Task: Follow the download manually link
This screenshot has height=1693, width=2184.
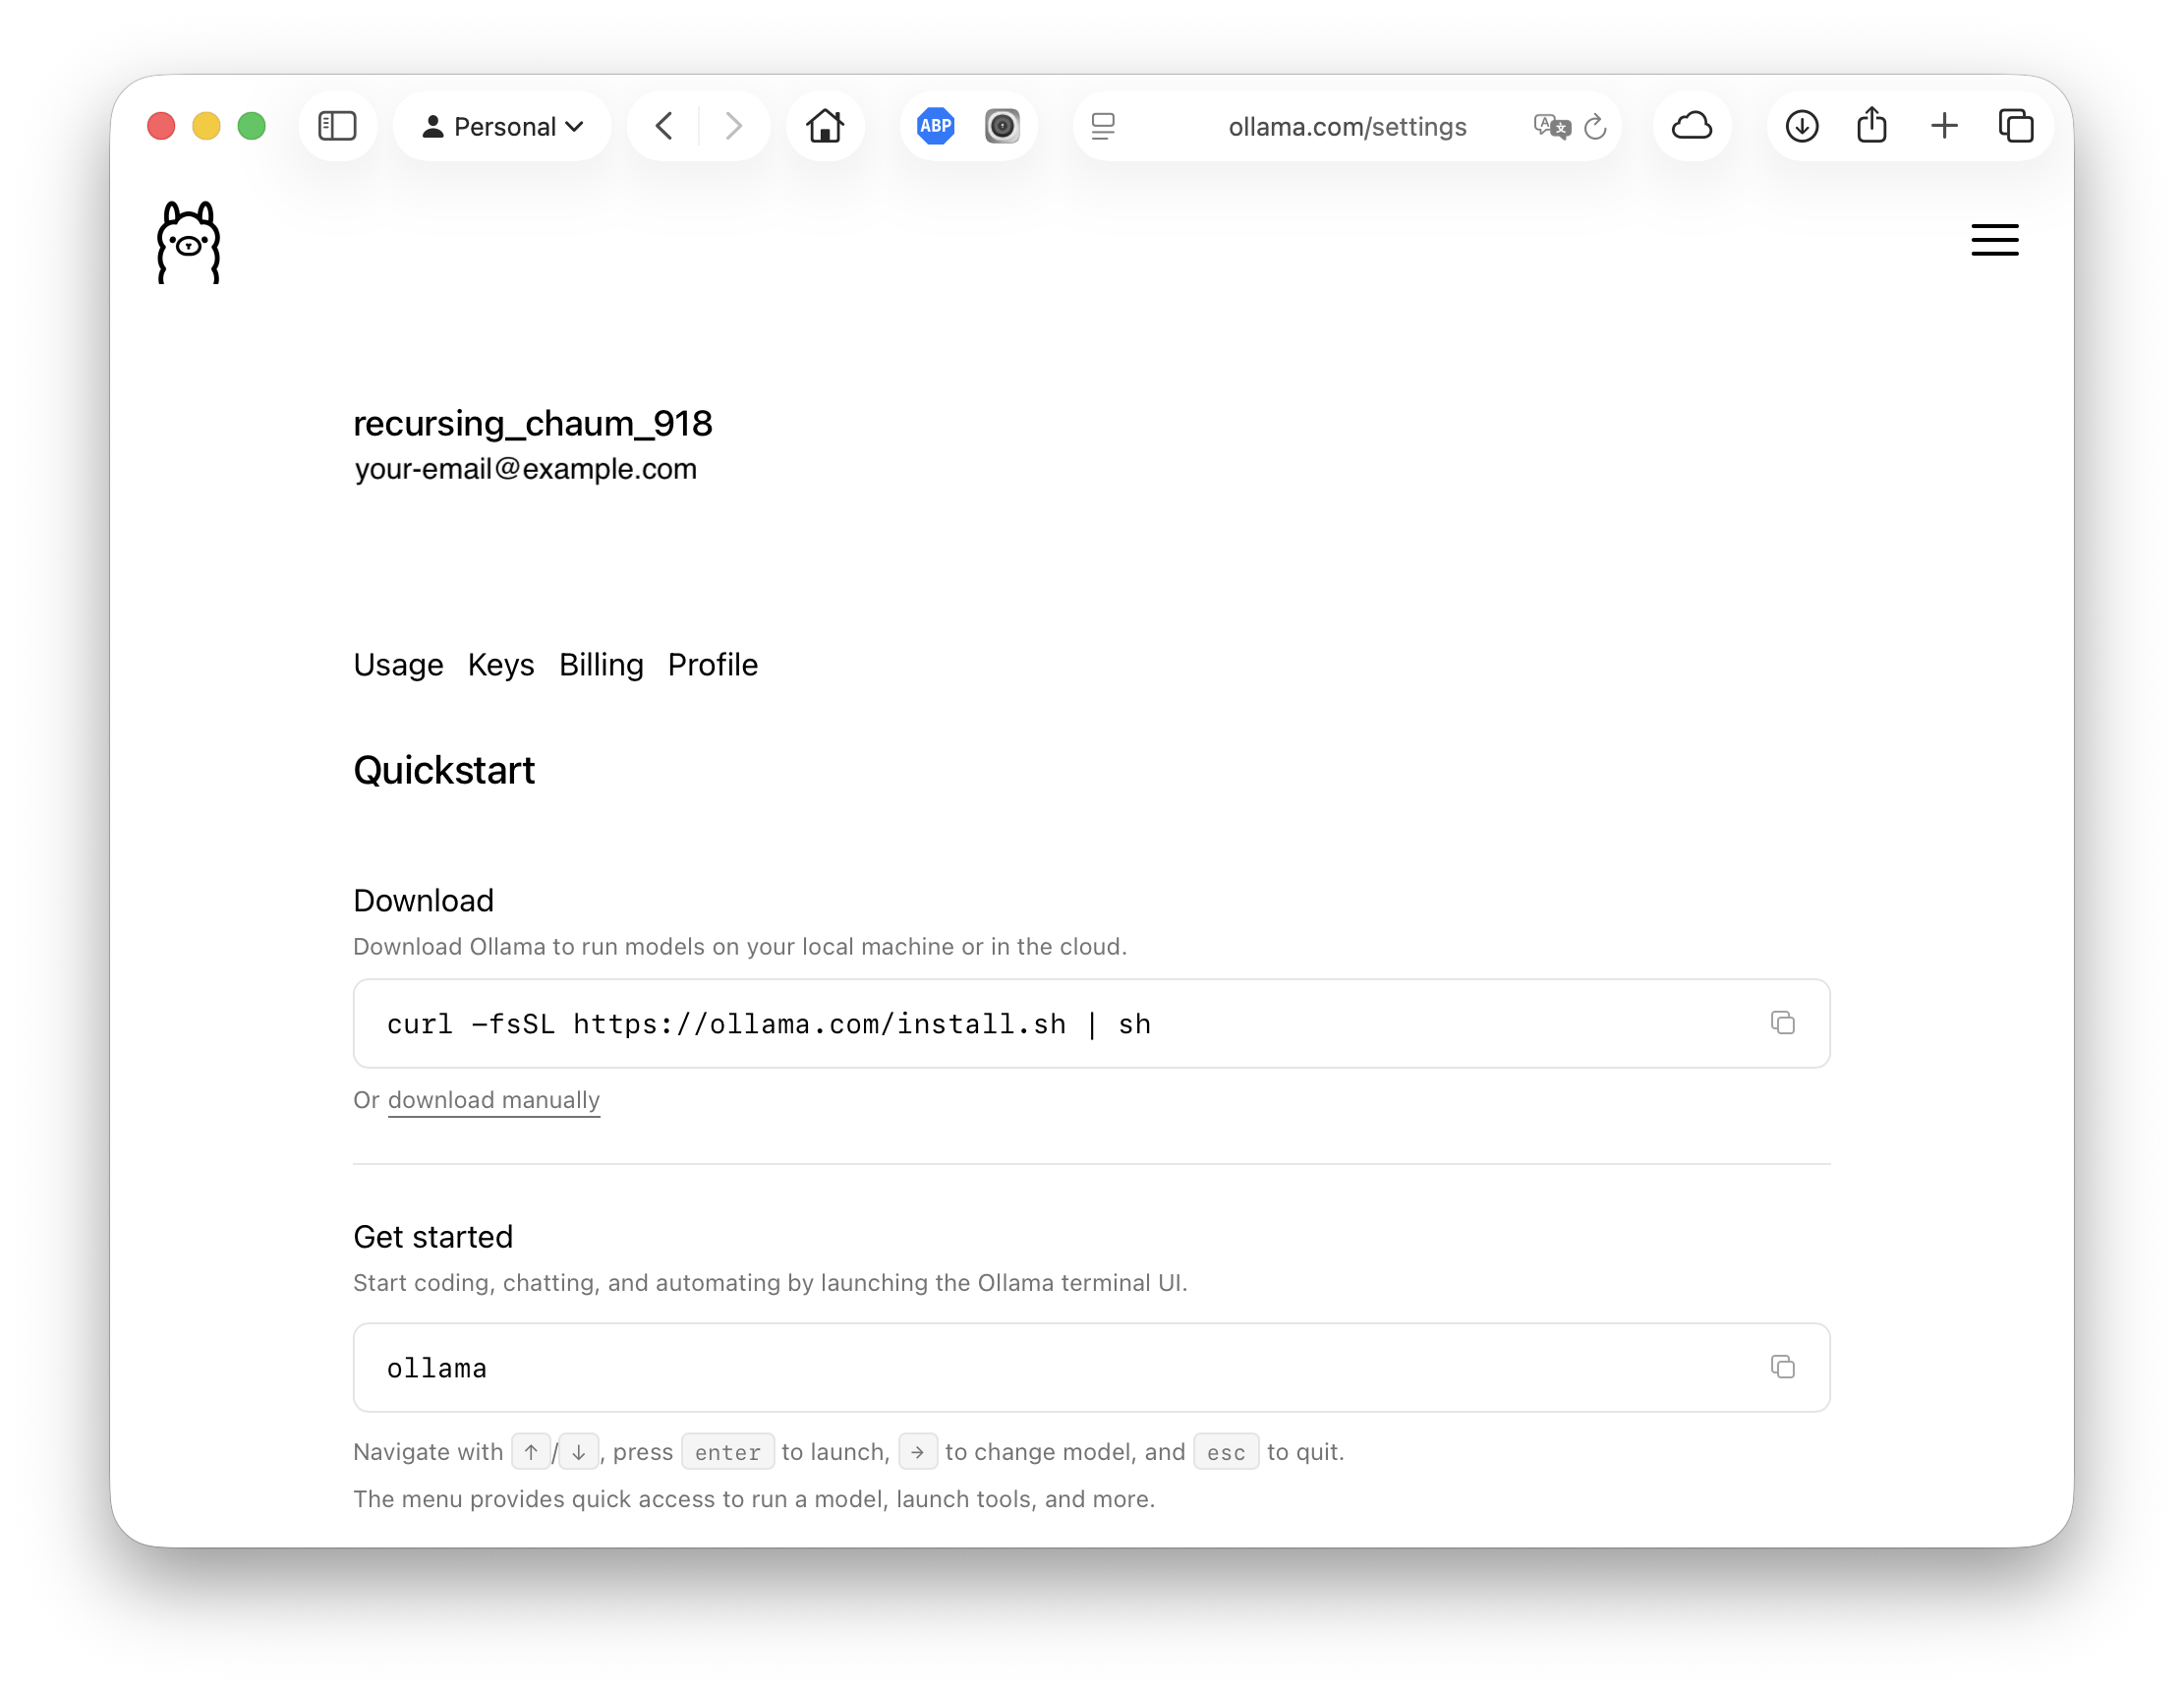Action: pyautogui.click(x=494, y=1100)
